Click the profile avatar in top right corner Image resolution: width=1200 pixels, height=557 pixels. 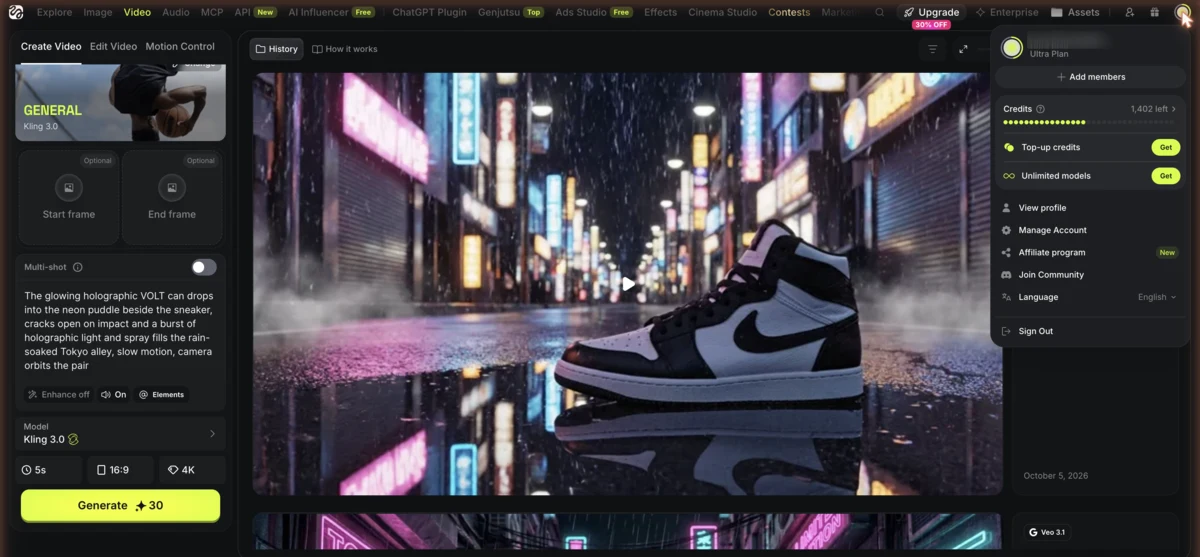tap(1182, 12)
